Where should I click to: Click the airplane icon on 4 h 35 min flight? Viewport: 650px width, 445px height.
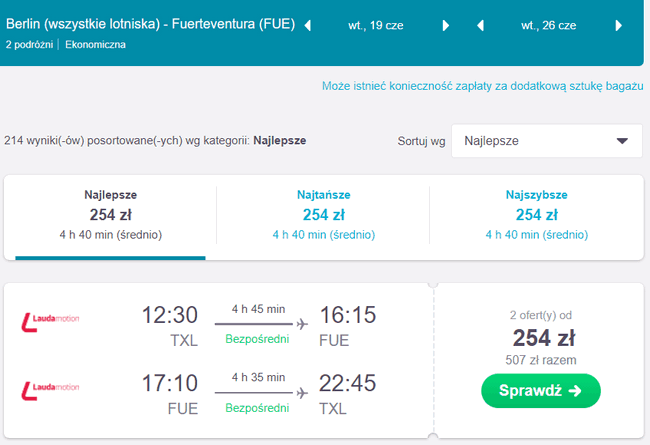(x=302, y=392)
